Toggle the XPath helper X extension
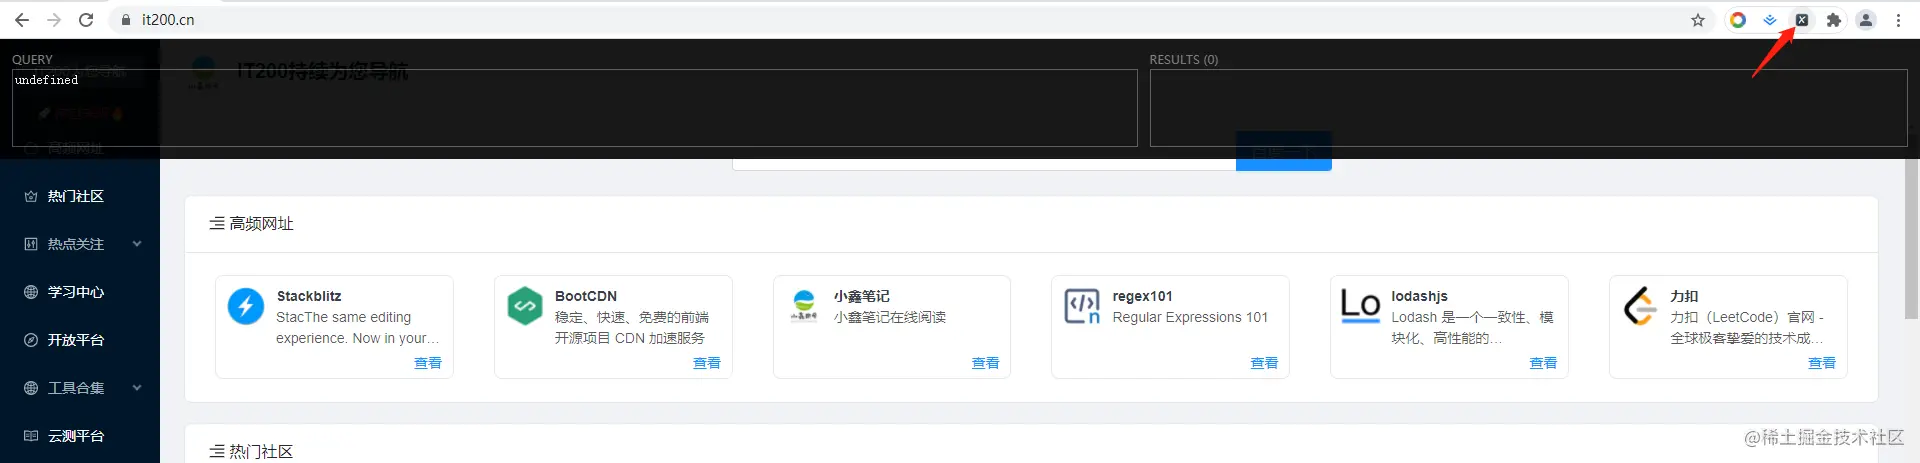The height and width of the screenshot is (463, 1920). [1802, 20]
